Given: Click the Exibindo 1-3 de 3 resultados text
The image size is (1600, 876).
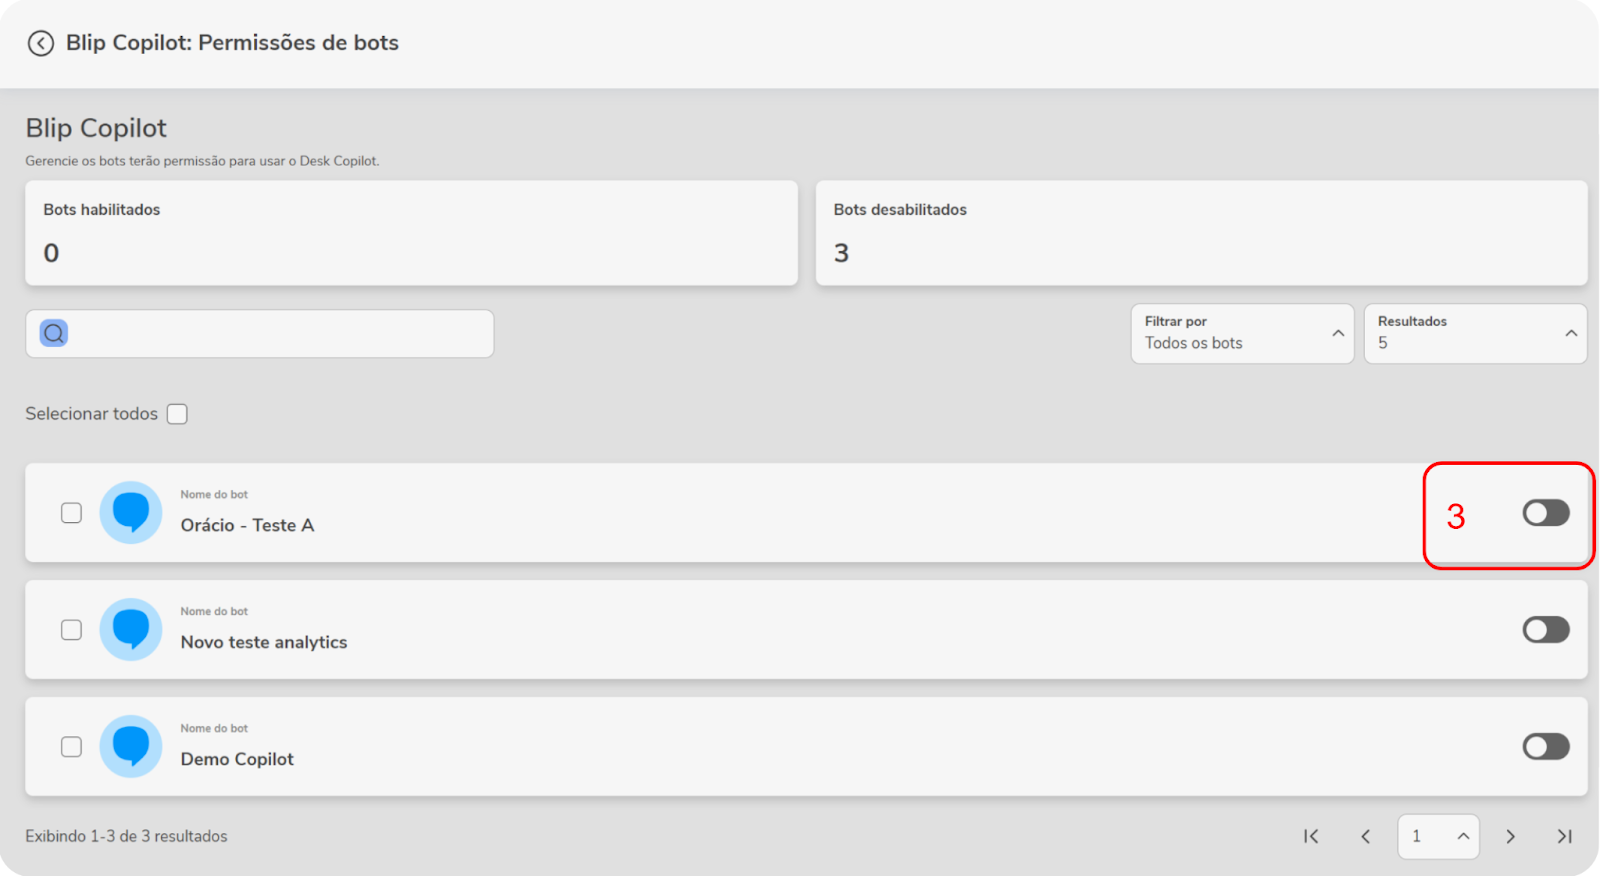Looking at the screenshot, I should pos(126,836).
